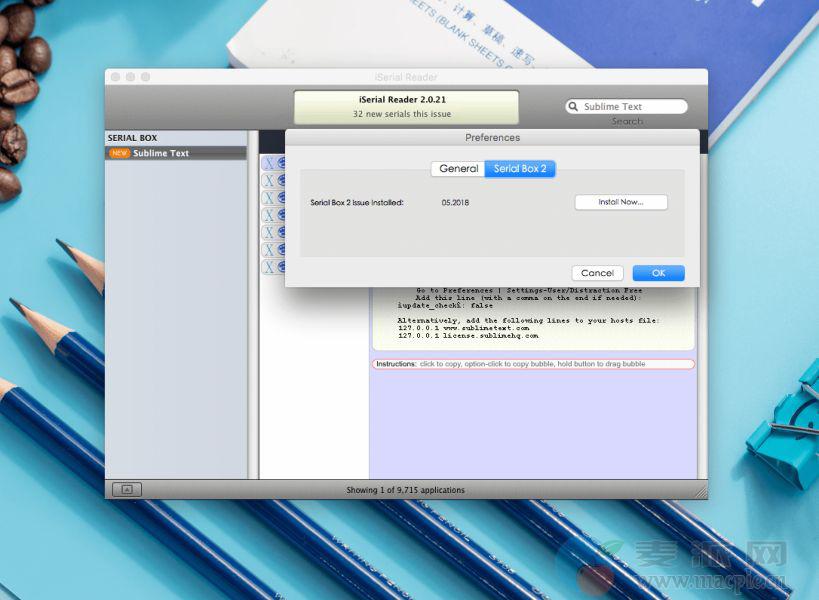Click the iSerial Reader 2.0.21 info display
819x600 pixels.
[406, 107]
